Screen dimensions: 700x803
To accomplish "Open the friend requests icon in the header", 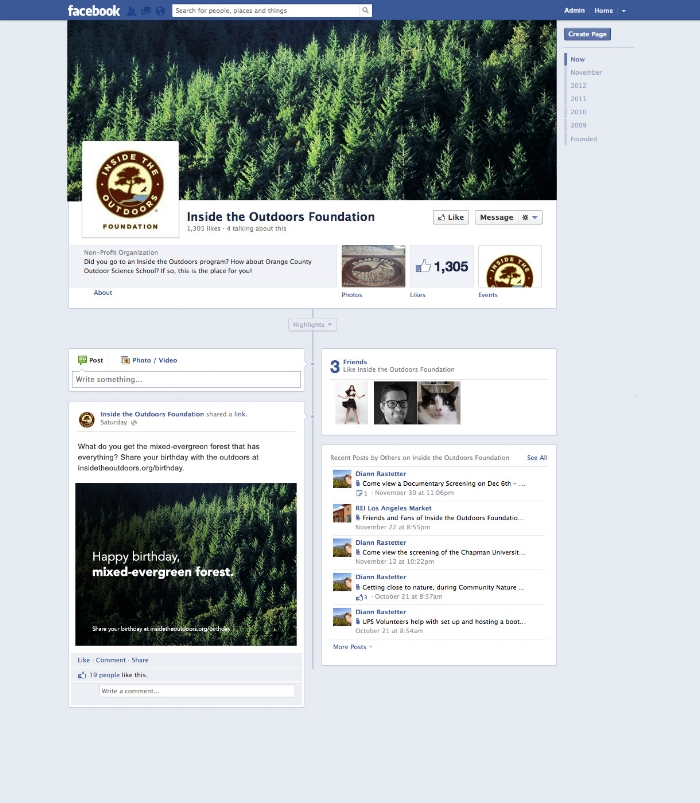I will coord(132,11).
